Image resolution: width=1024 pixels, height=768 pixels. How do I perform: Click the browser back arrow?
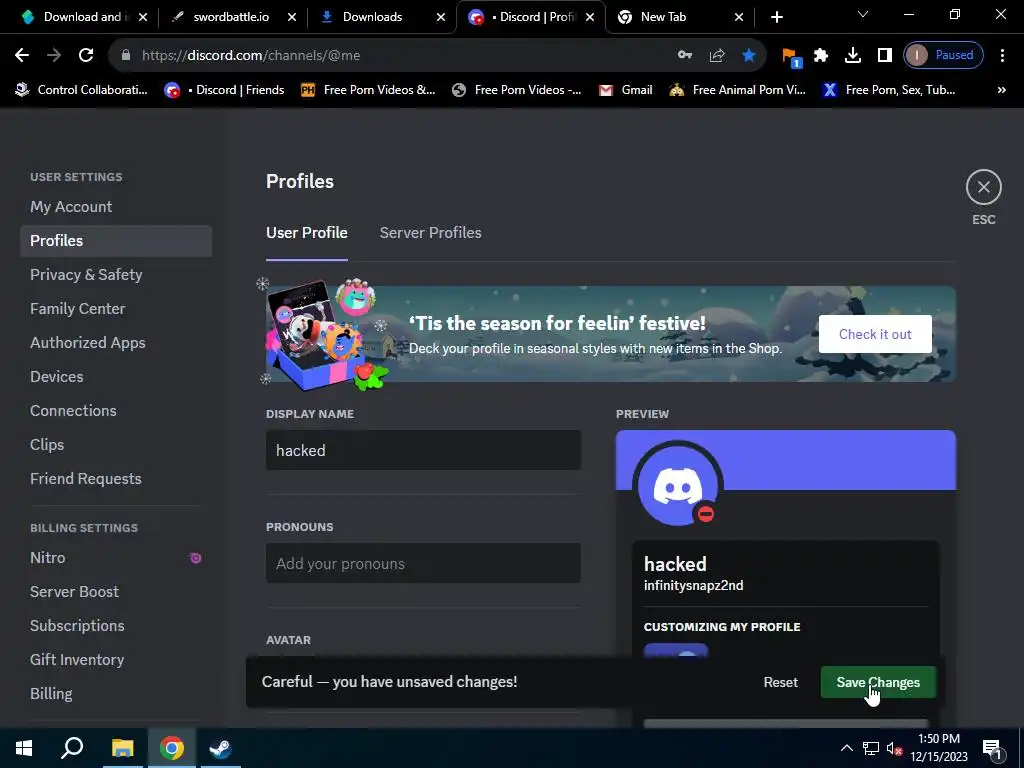click(22, 56)
